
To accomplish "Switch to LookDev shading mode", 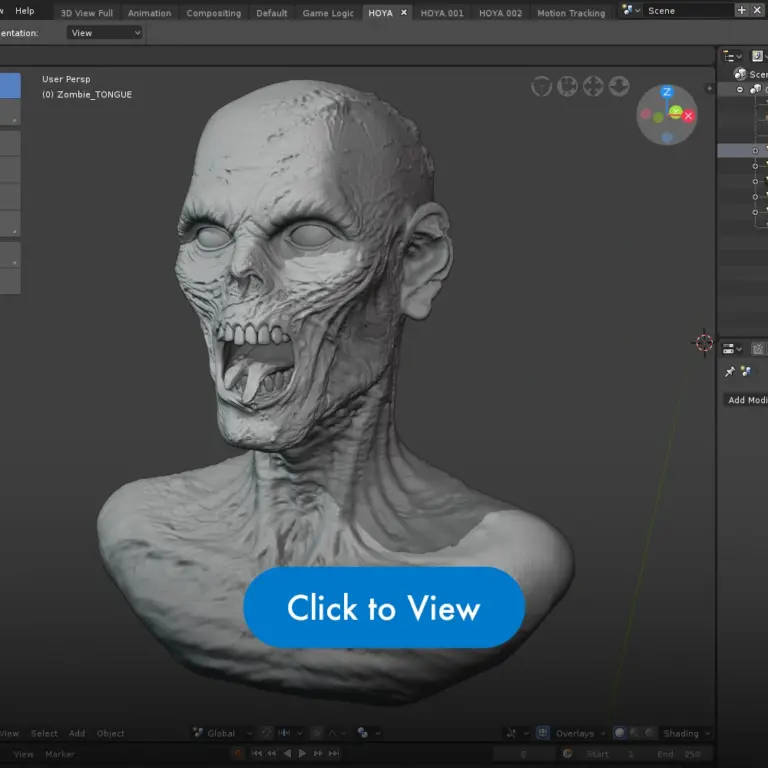I will (635, 733).
